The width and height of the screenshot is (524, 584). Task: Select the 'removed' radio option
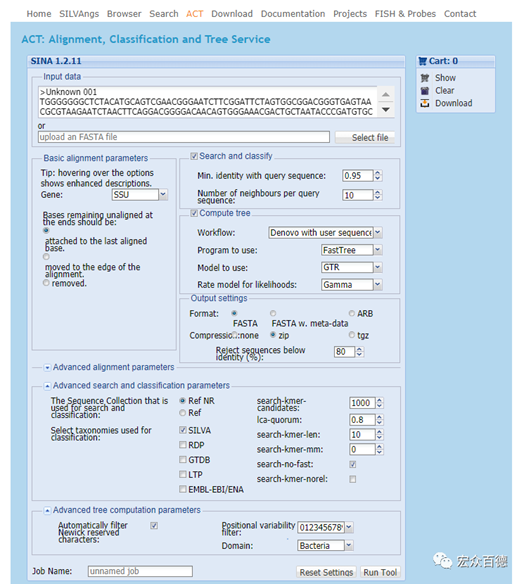click(46, 283)
